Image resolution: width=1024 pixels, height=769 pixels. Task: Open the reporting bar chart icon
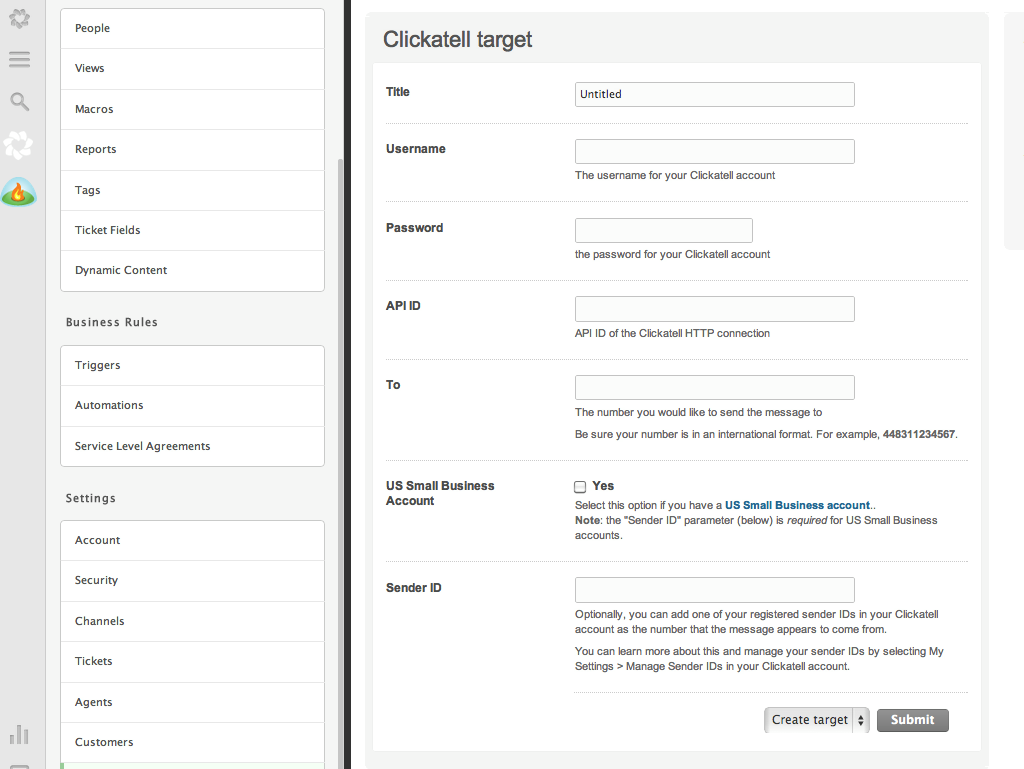pyautogui.click(x=19, y=735)
